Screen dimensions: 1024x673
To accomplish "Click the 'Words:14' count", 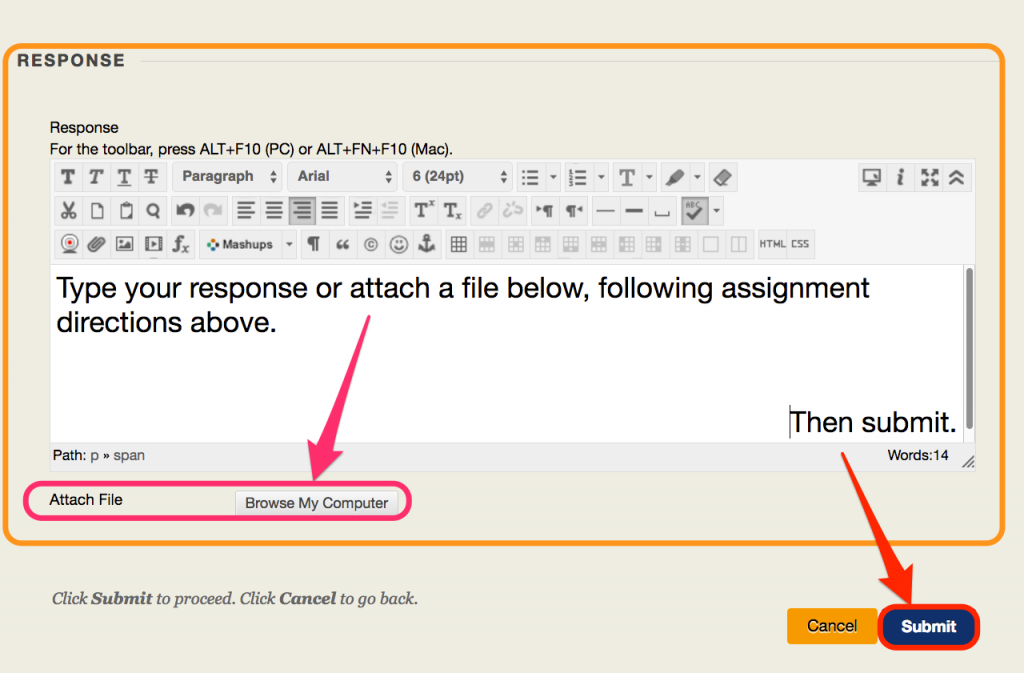I will click(x=918, y=455).
